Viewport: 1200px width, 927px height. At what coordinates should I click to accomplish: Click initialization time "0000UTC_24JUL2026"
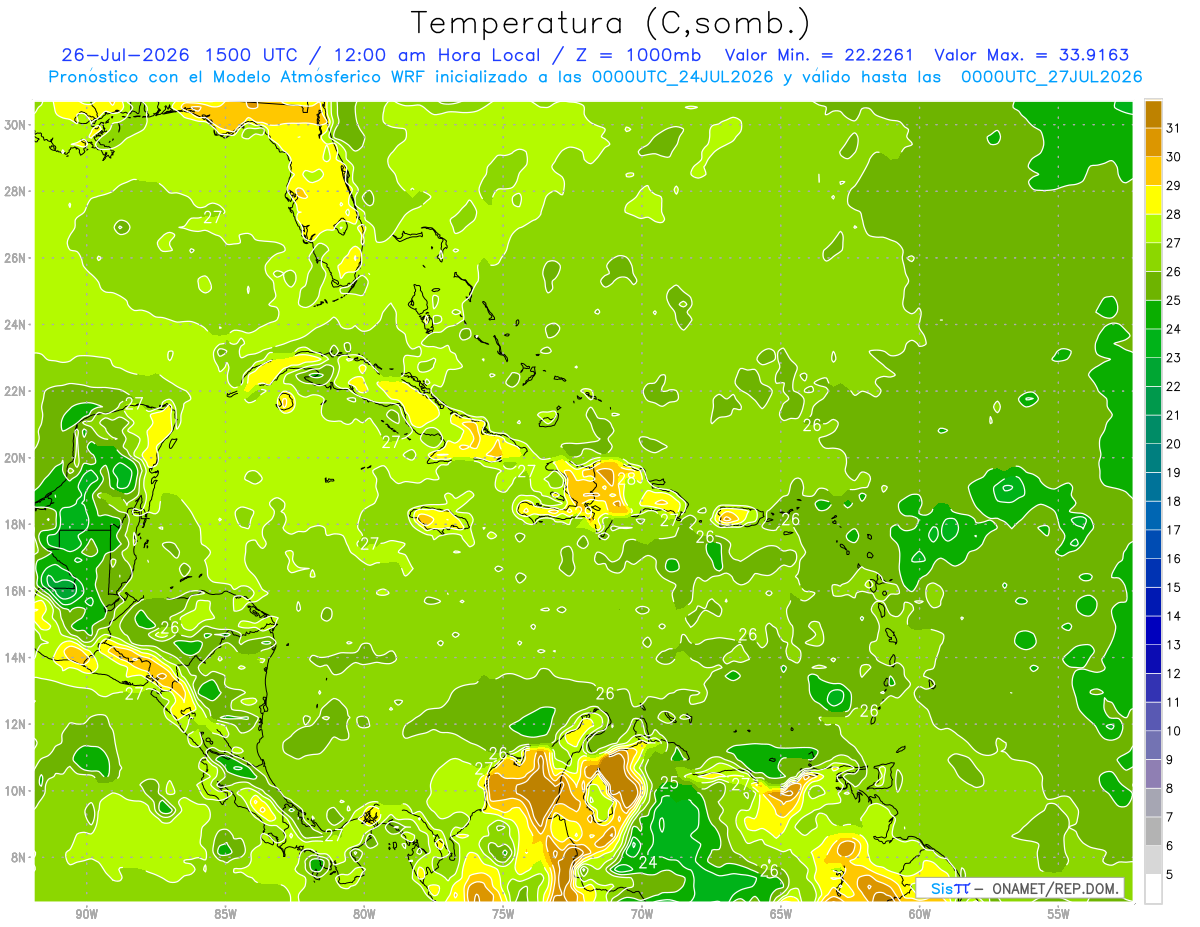pyautogui.click(x=685, y=77)
